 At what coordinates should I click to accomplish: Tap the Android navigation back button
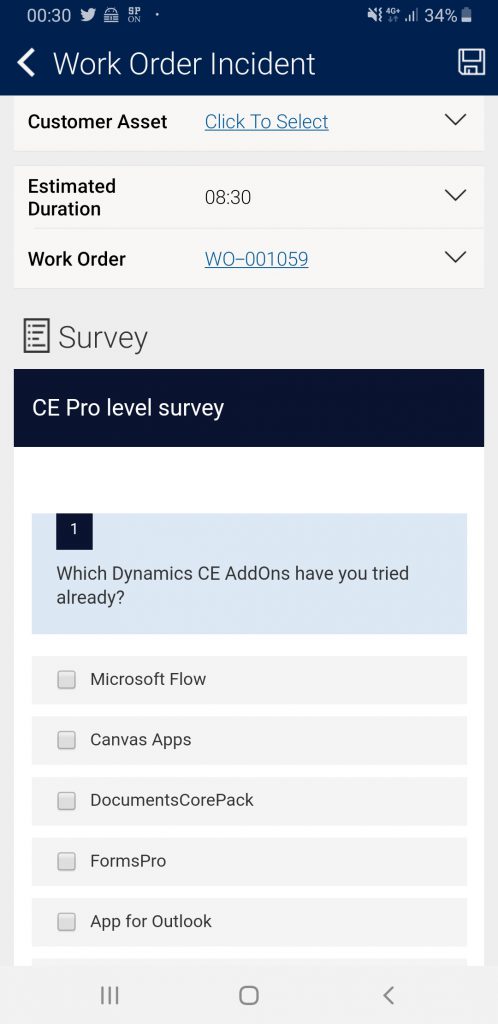tap(388, 995)
